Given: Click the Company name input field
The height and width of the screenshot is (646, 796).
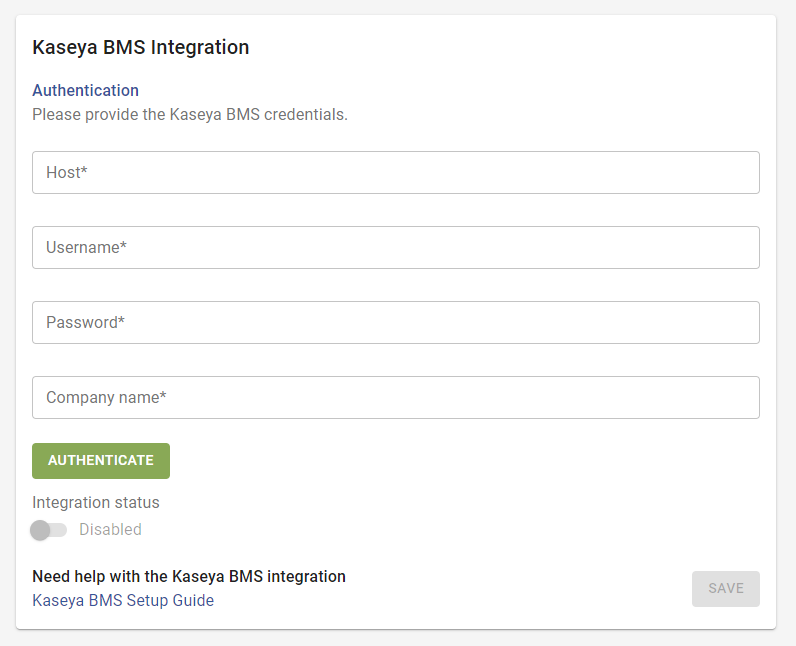Looking at the screenshot, I should 395,398.
